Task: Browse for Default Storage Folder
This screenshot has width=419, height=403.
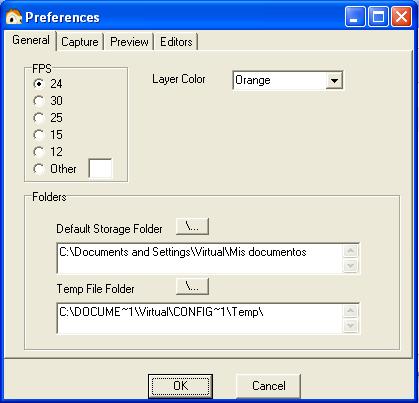Action: (192, 226)
